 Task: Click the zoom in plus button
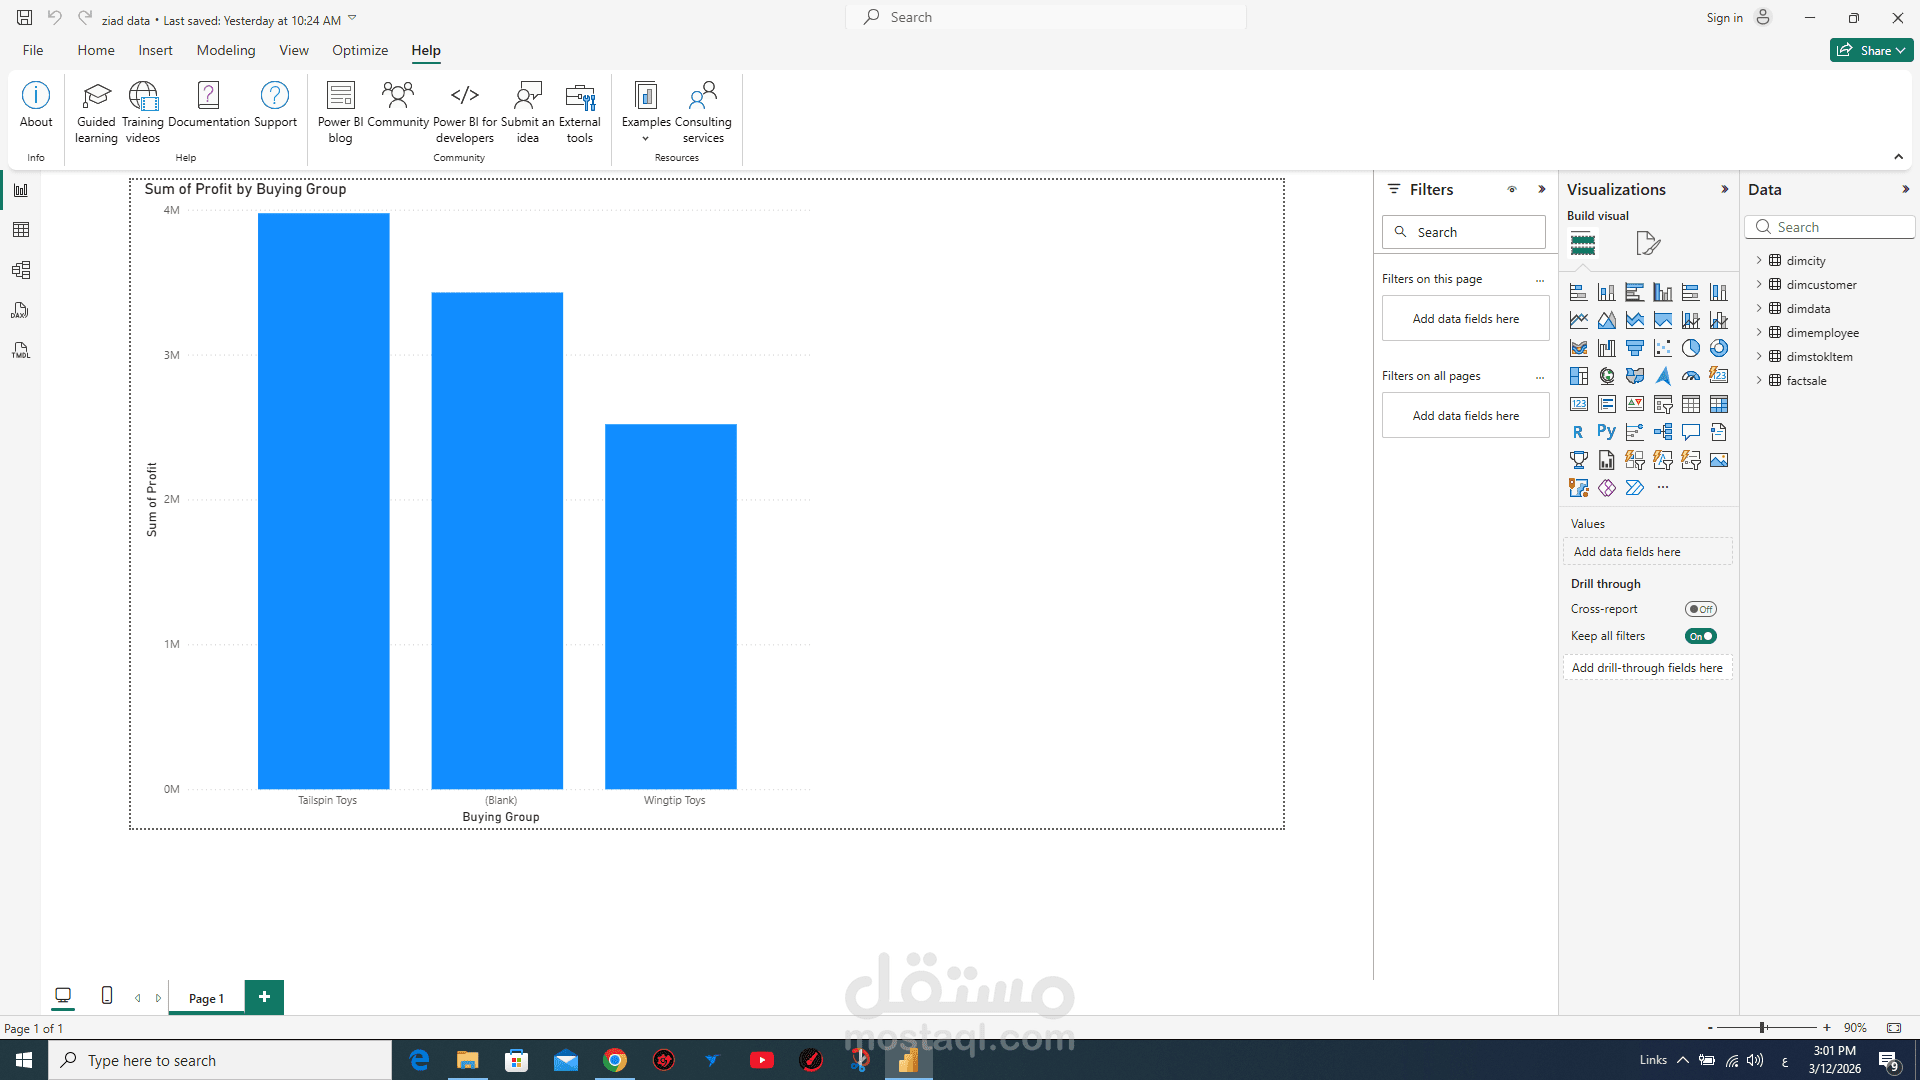click(1827, 1028)
